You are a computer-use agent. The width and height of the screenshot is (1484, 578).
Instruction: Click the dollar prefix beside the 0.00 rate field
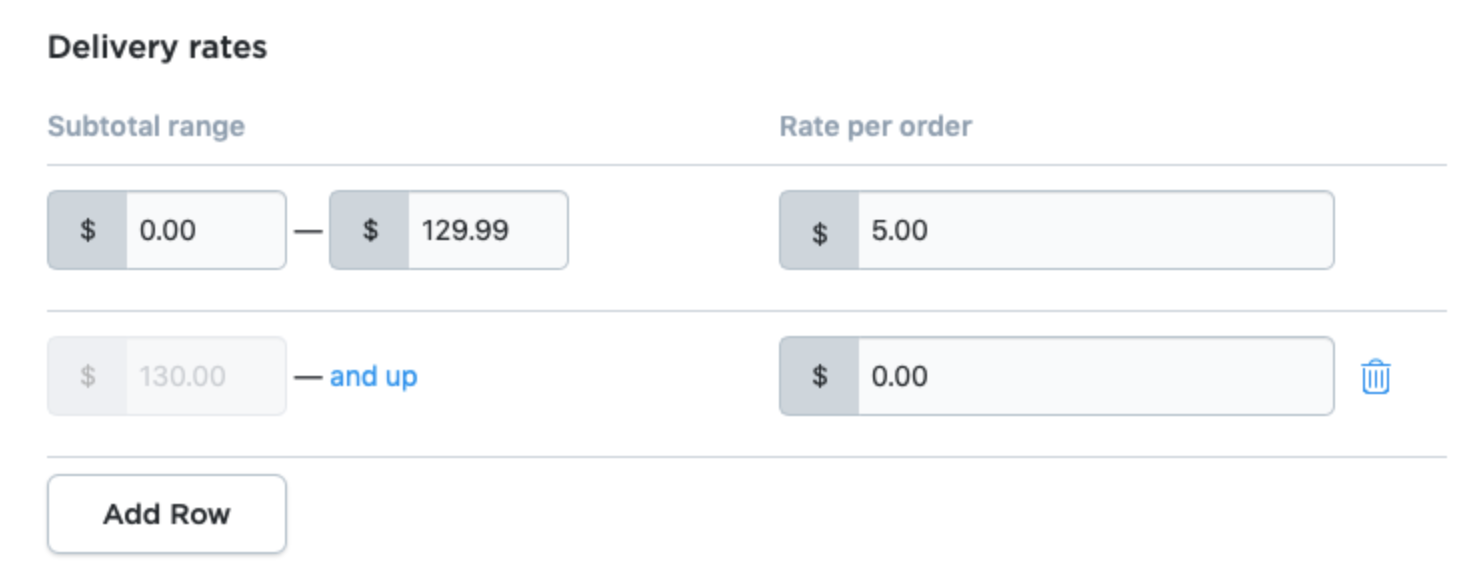(x=820, y=377)
